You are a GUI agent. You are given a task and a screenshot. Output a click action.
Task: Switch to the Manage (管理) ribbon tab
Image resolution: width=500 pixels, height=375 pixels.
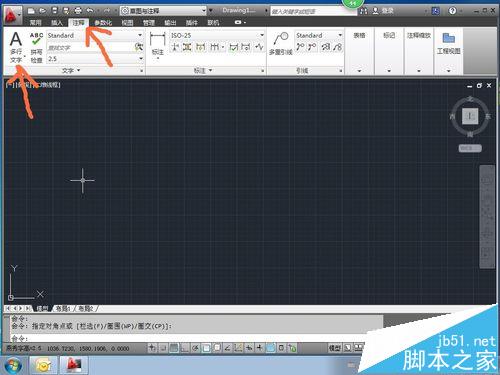[x=149, y=23]
